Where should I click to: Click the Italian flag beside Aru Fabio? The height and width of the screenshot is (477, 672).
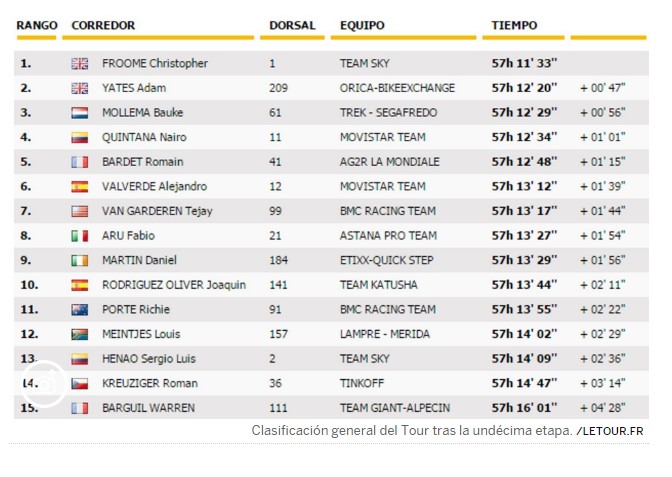click(80, 236)
